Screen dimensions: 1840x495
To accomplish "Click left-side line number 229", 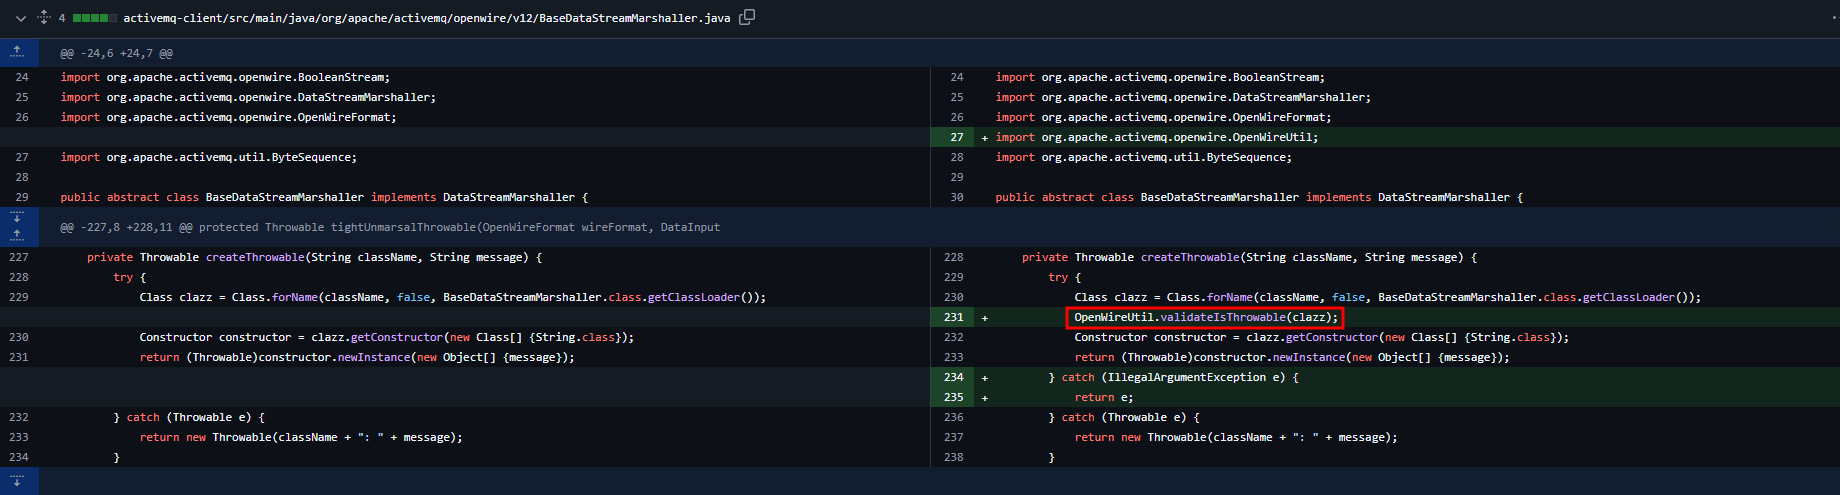I will tap(19, 297).
